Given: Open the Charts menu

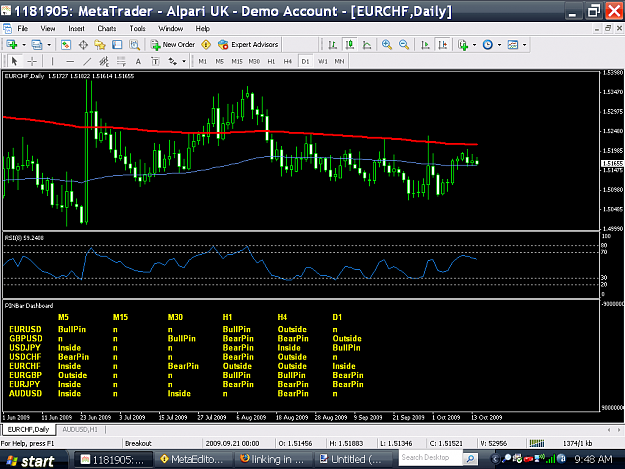Looking at the screenshot, I should (106, 28).
